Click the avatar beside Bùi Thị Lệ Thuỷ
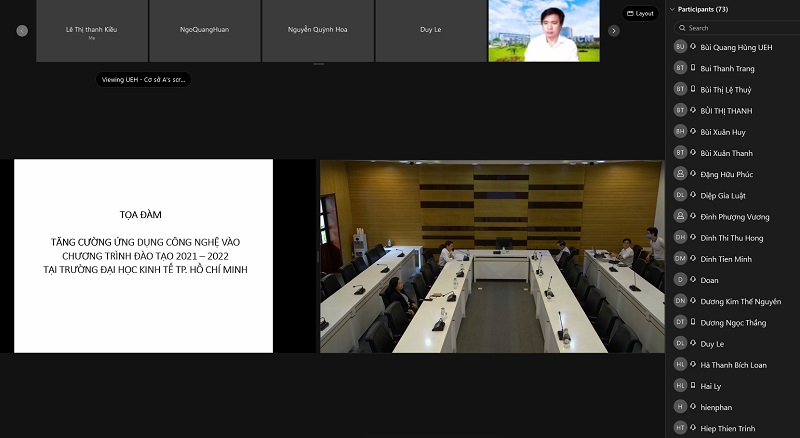Screen dimensions: 800x438 [x=680, y=89]
